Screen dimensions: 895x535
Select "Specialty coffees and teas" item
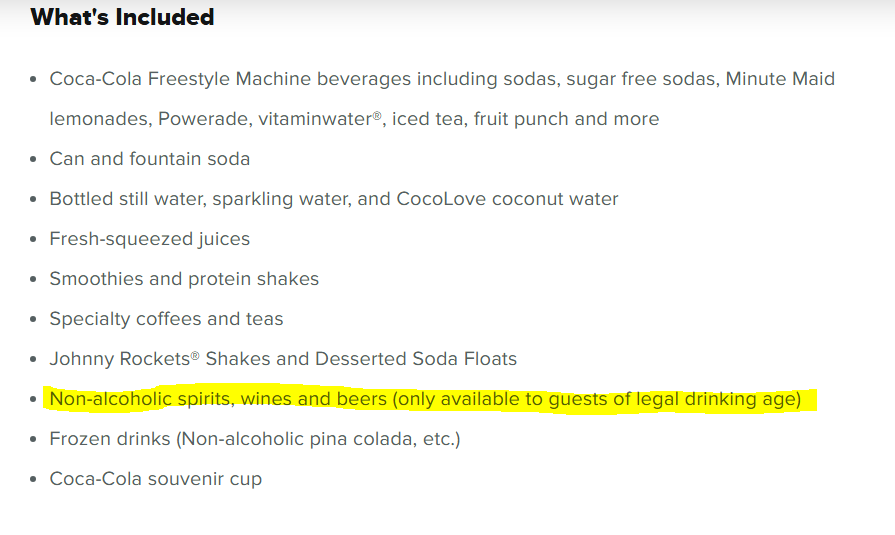(166, 319)
